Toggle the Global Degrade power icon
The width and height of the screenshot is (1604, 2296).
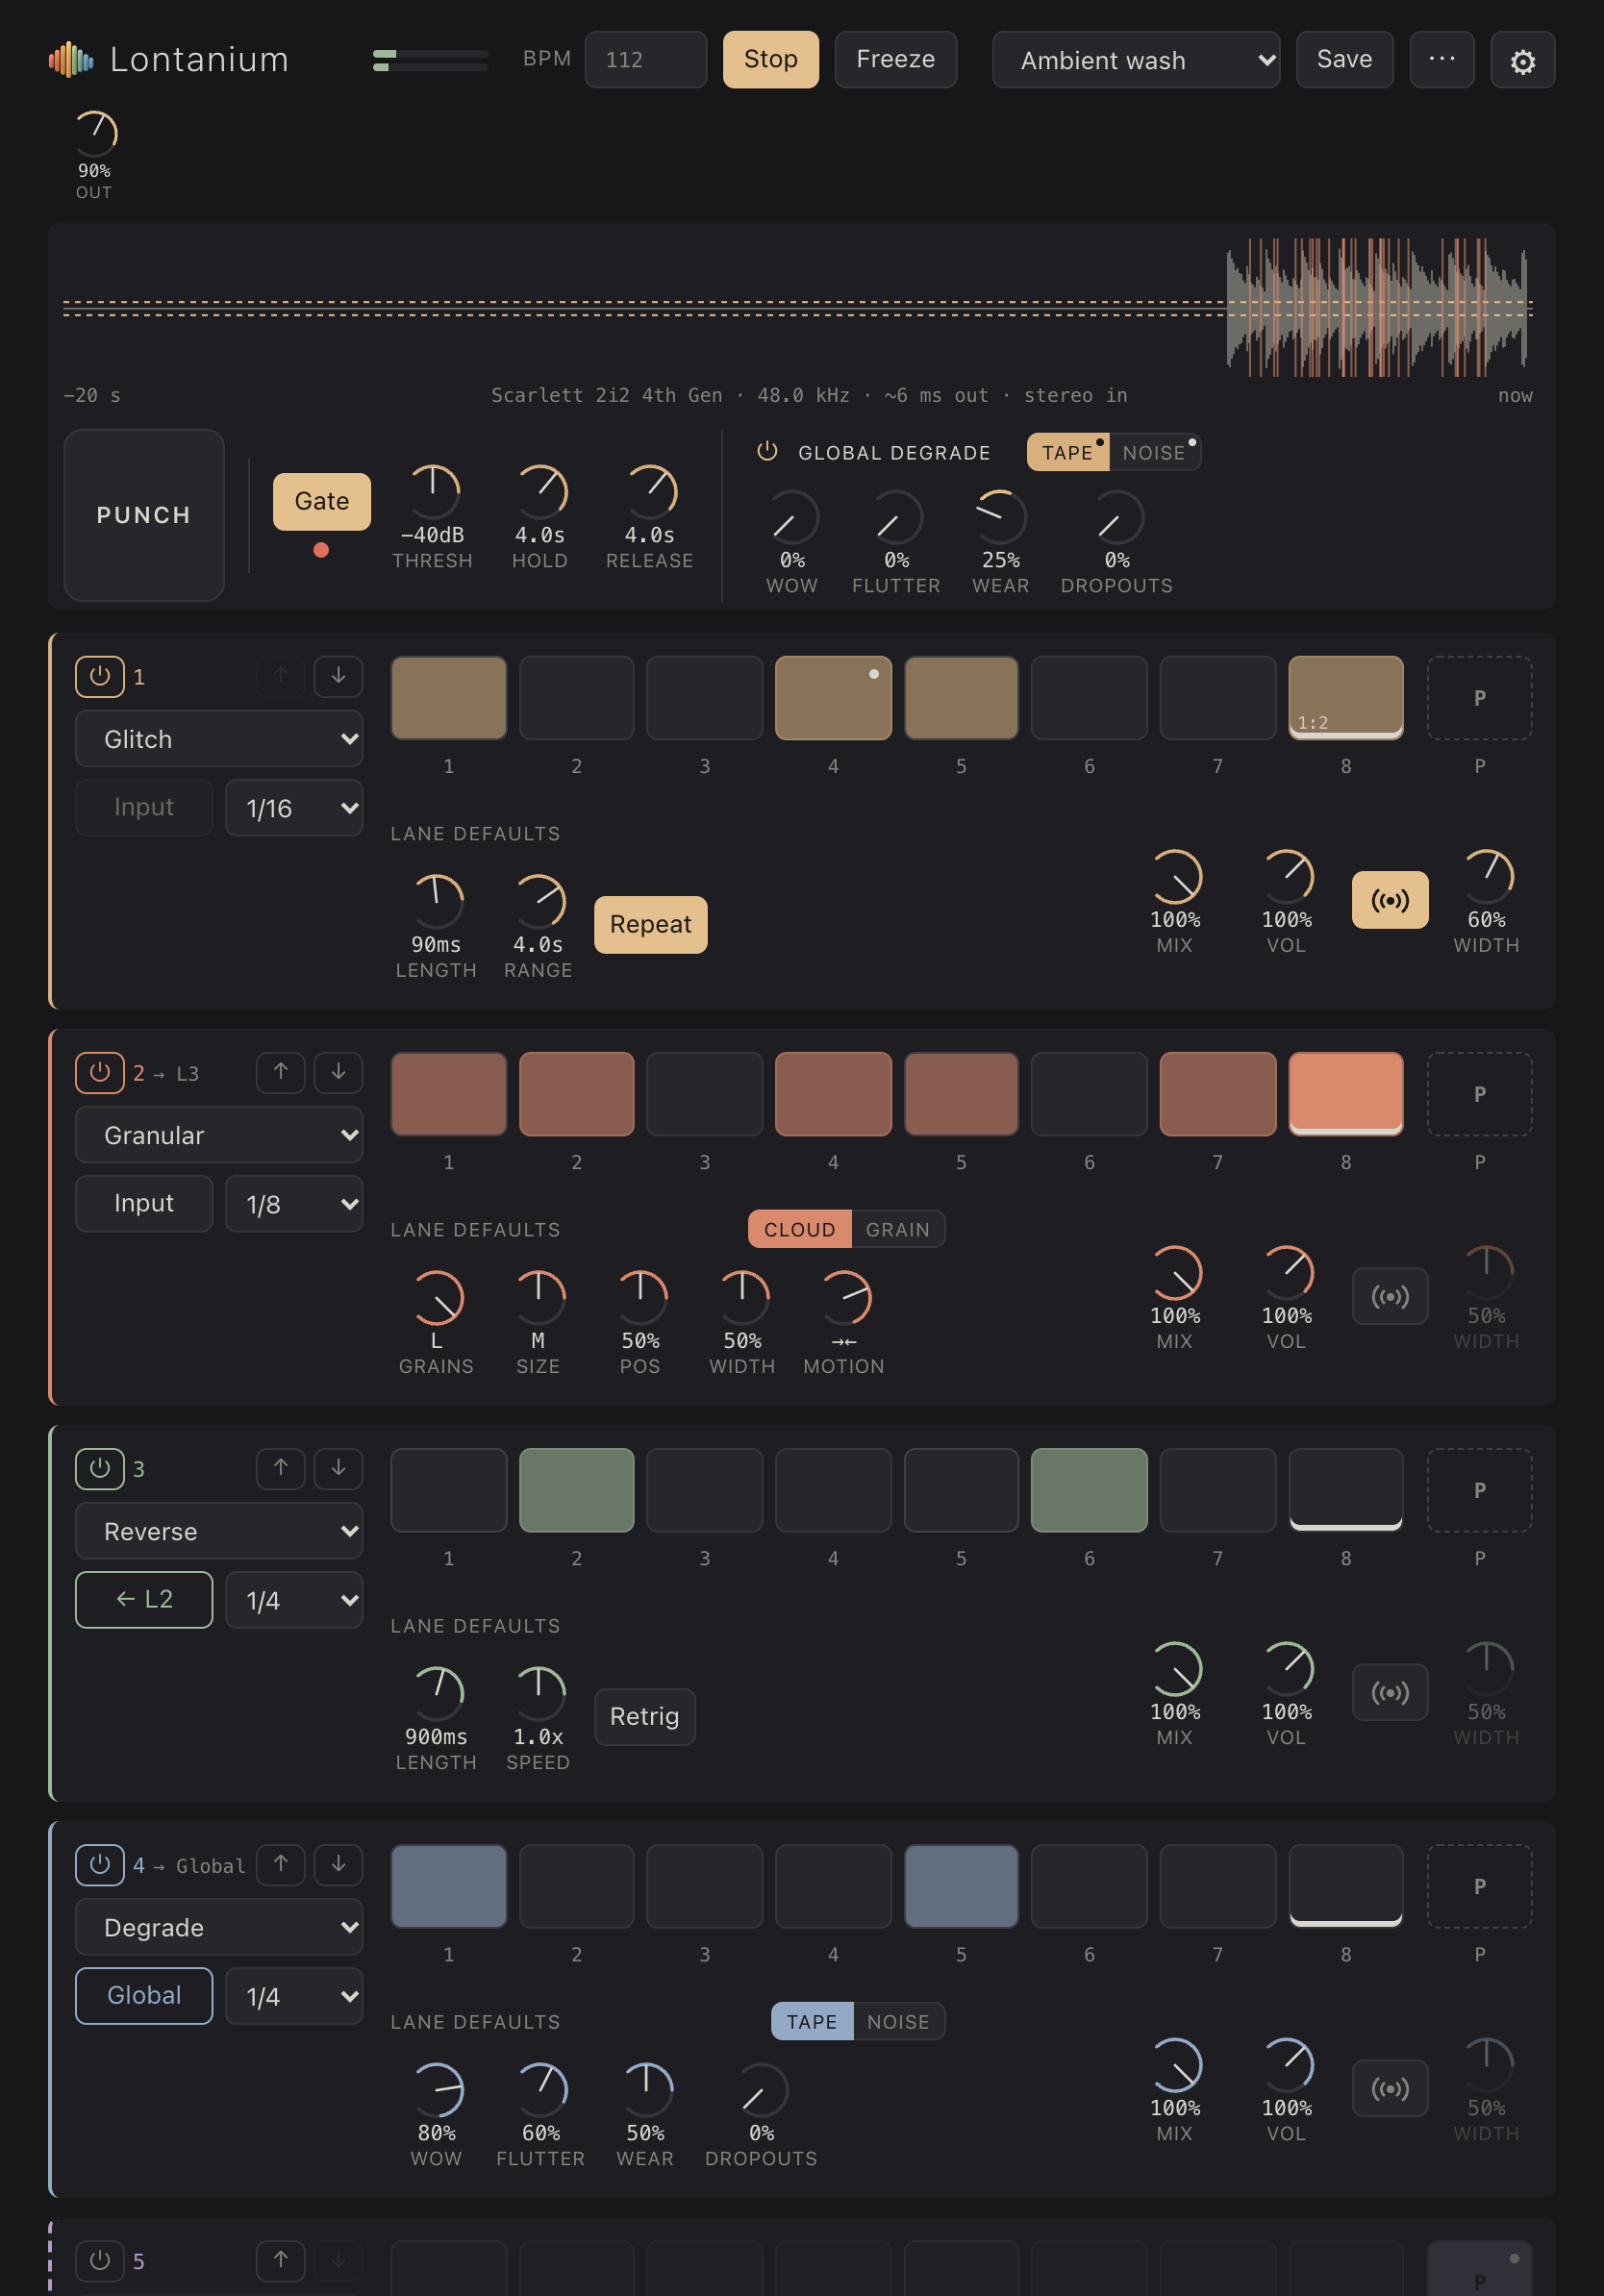coord(767,452)
